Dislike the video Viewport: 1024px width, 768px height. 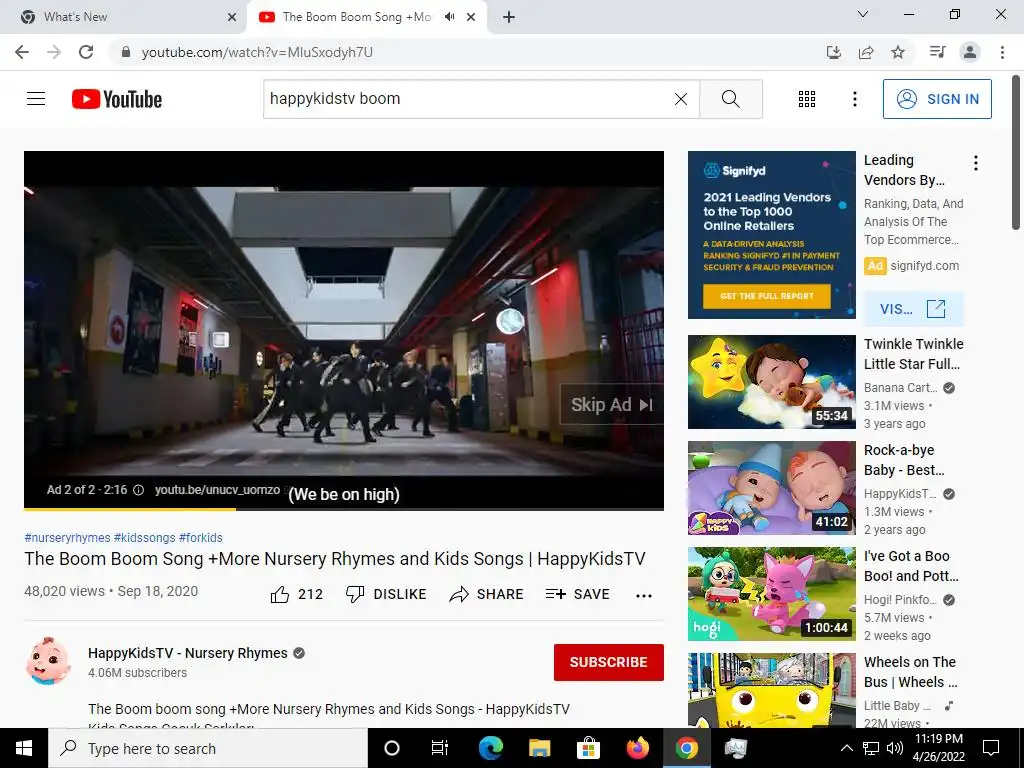(385, 594)
